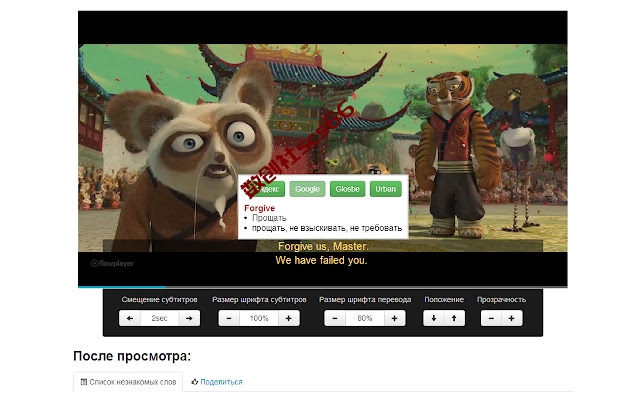Click the 80% translation font size value
The image size is (640, 400).
click(364, 318)
